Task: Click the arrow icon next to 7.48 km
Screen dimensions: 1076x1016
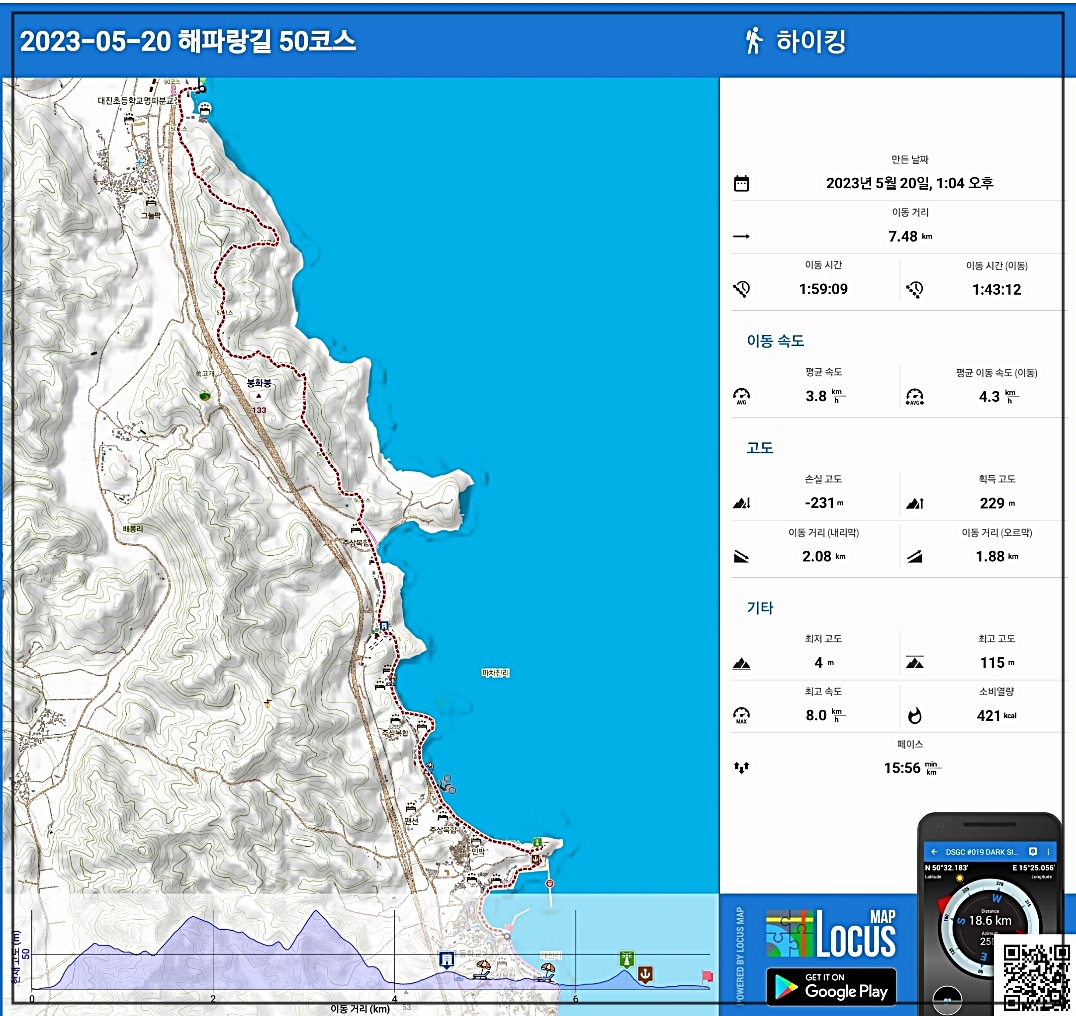Action: pos(741,237)
